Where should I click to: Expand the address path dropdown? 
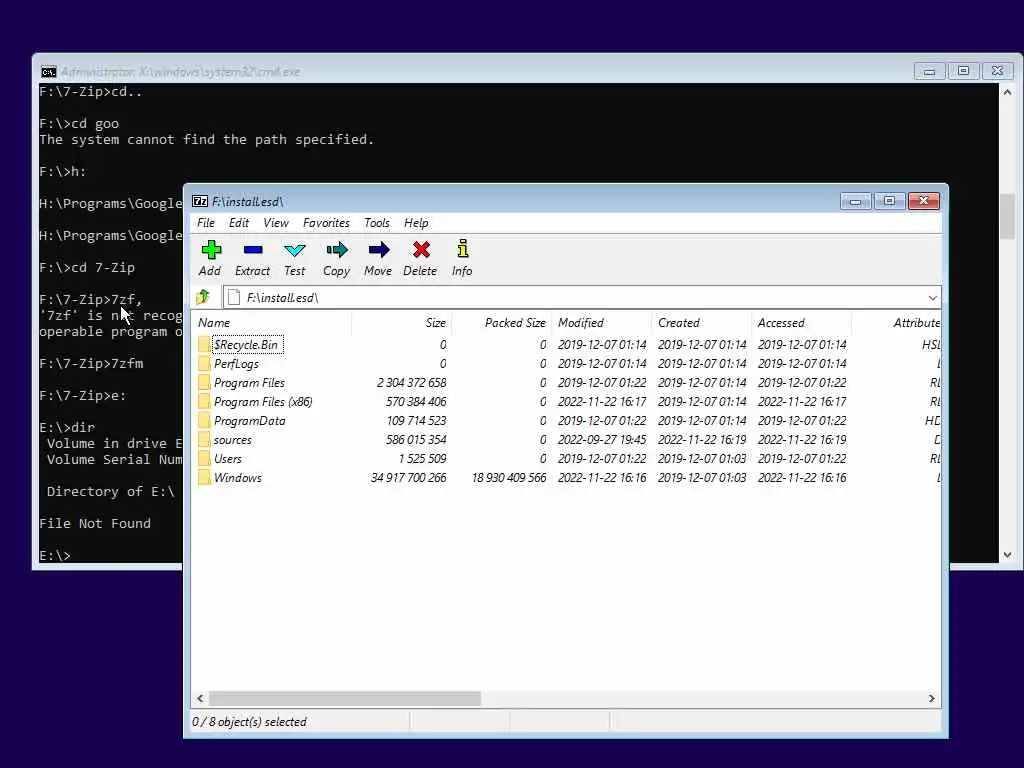932,298
